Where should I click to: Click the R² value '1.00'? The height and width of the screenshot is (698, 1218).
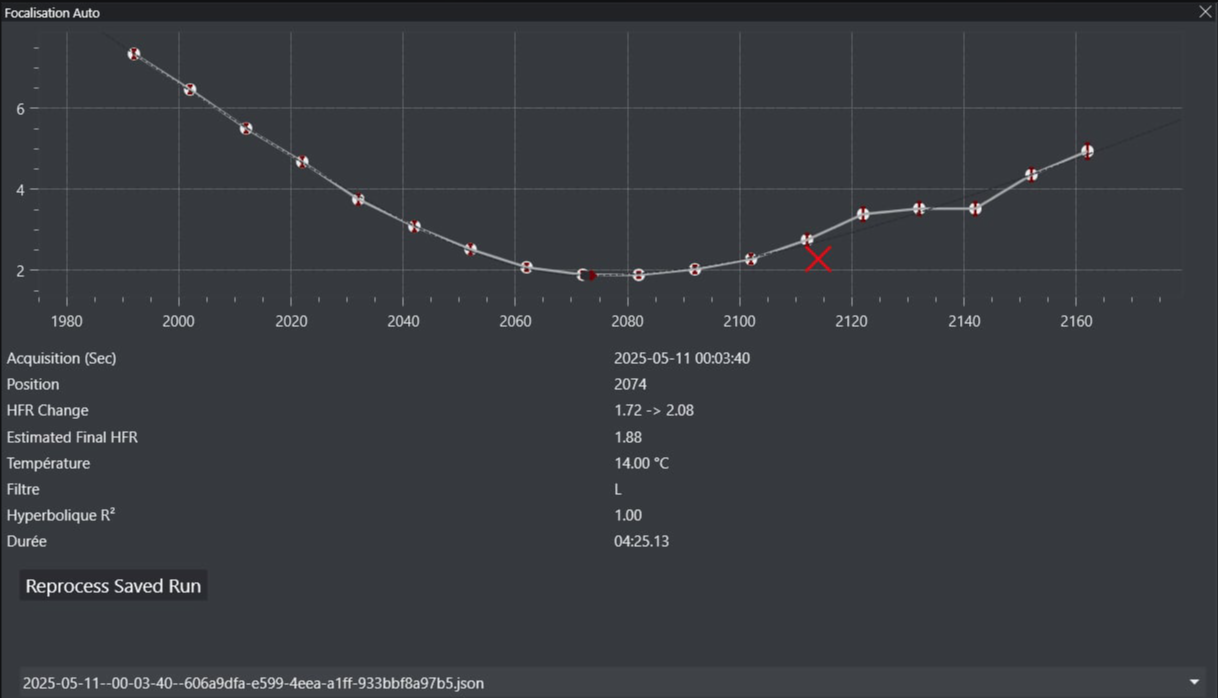(x=628, y=515)
